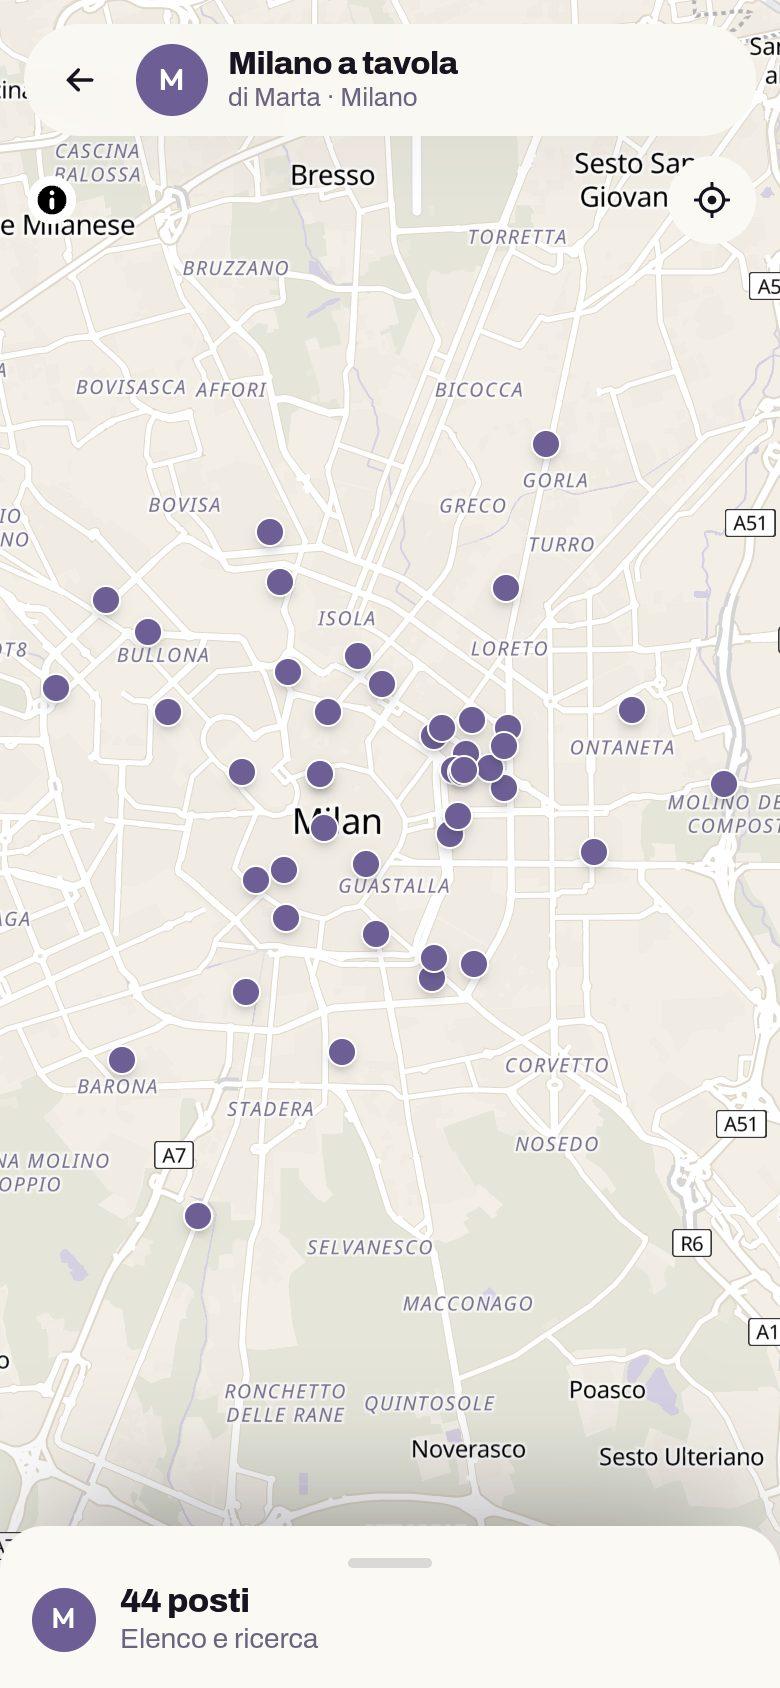
Task: Tap the Bruzzano district label
Action: click(x=236, y=268)
